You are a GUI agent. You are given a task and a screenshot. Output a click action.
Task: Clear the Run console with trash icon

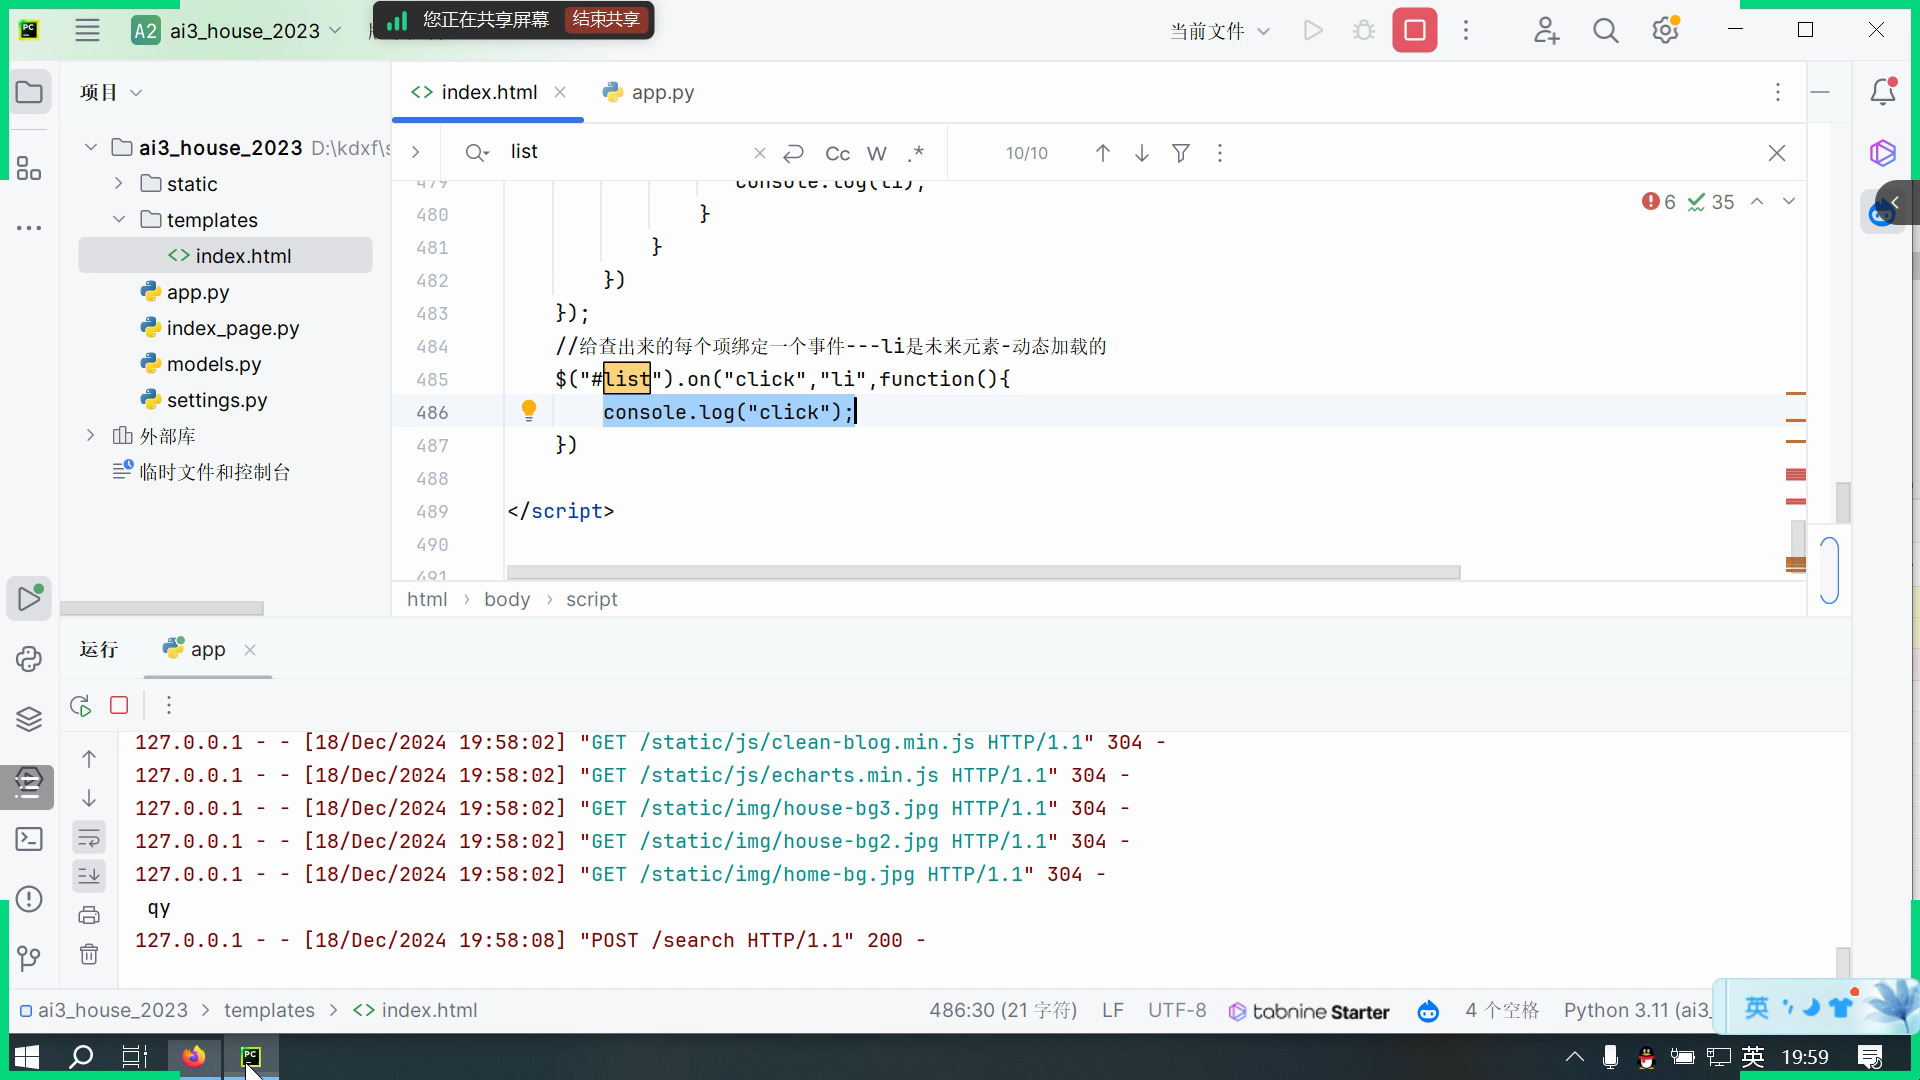click(x=89, y=954)
